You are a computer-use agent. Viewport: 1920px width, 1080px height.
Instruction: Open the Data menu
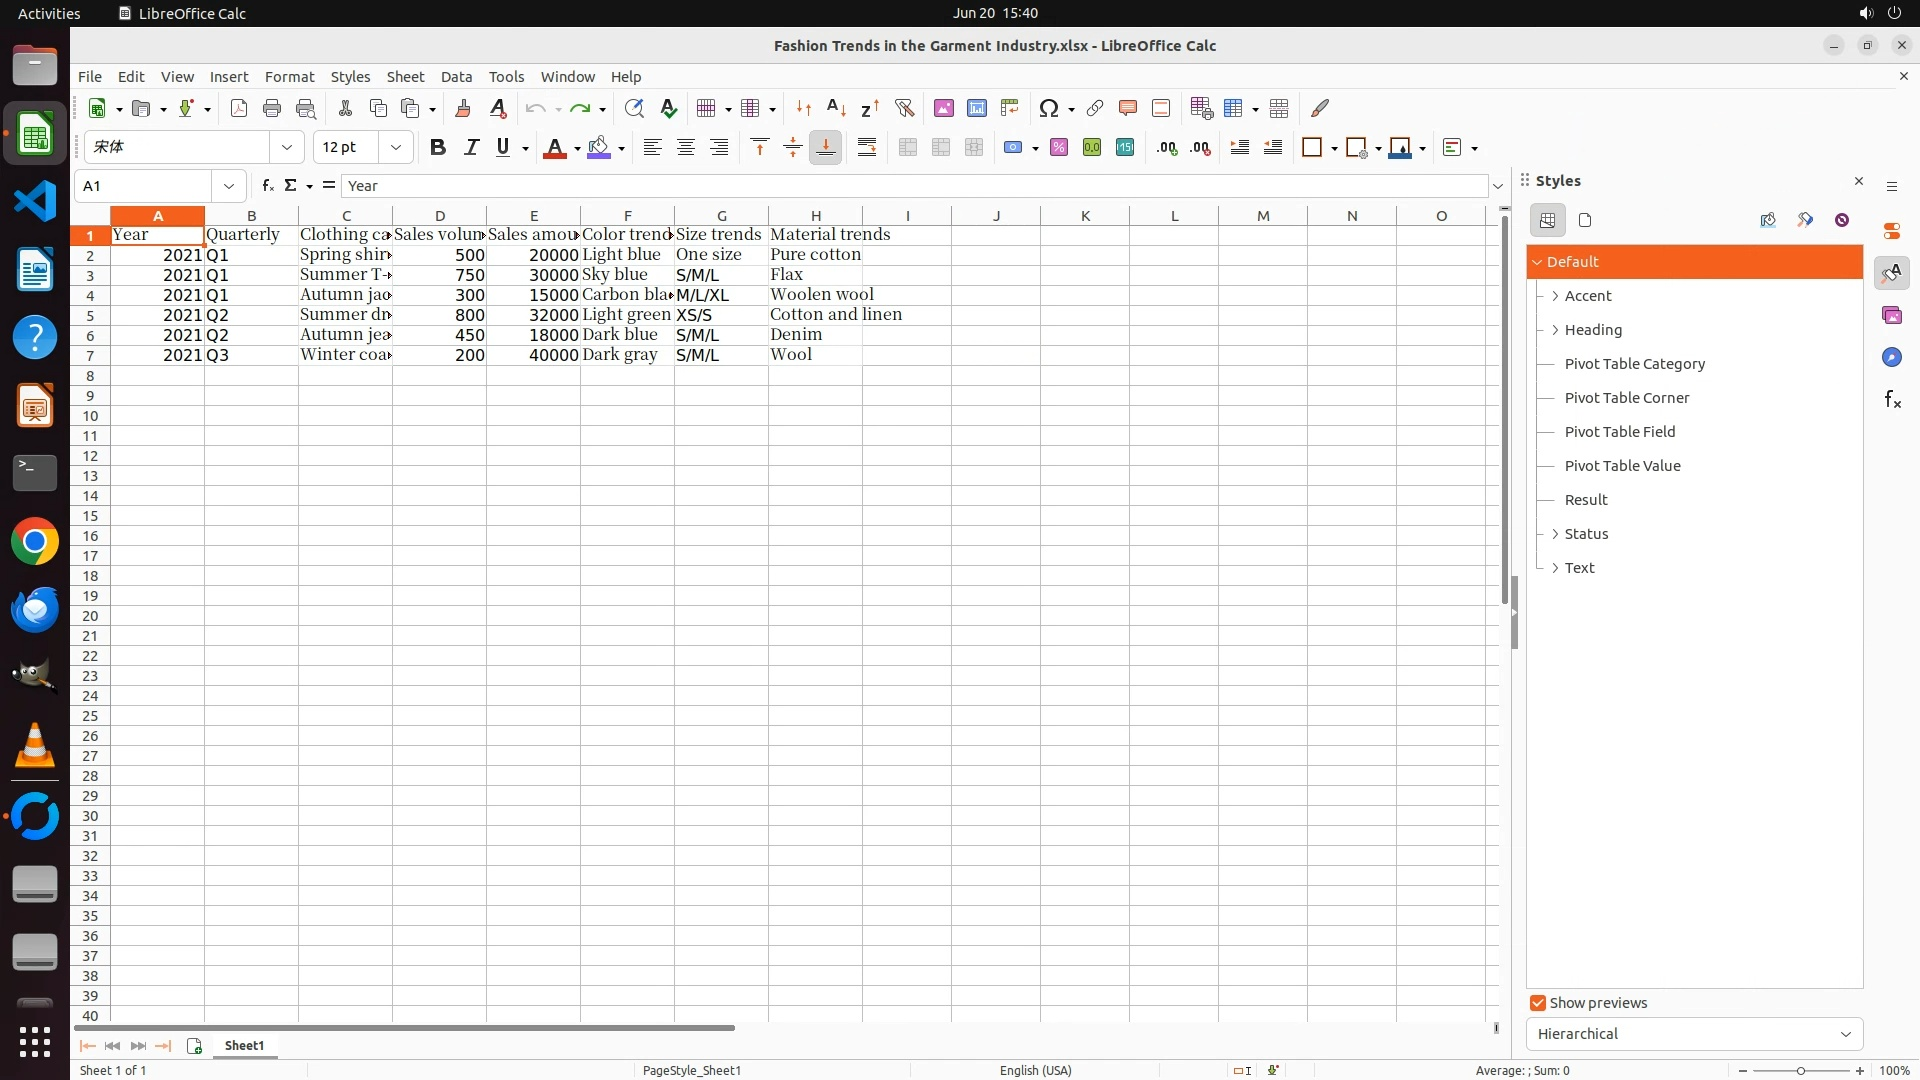pos(456,76)
